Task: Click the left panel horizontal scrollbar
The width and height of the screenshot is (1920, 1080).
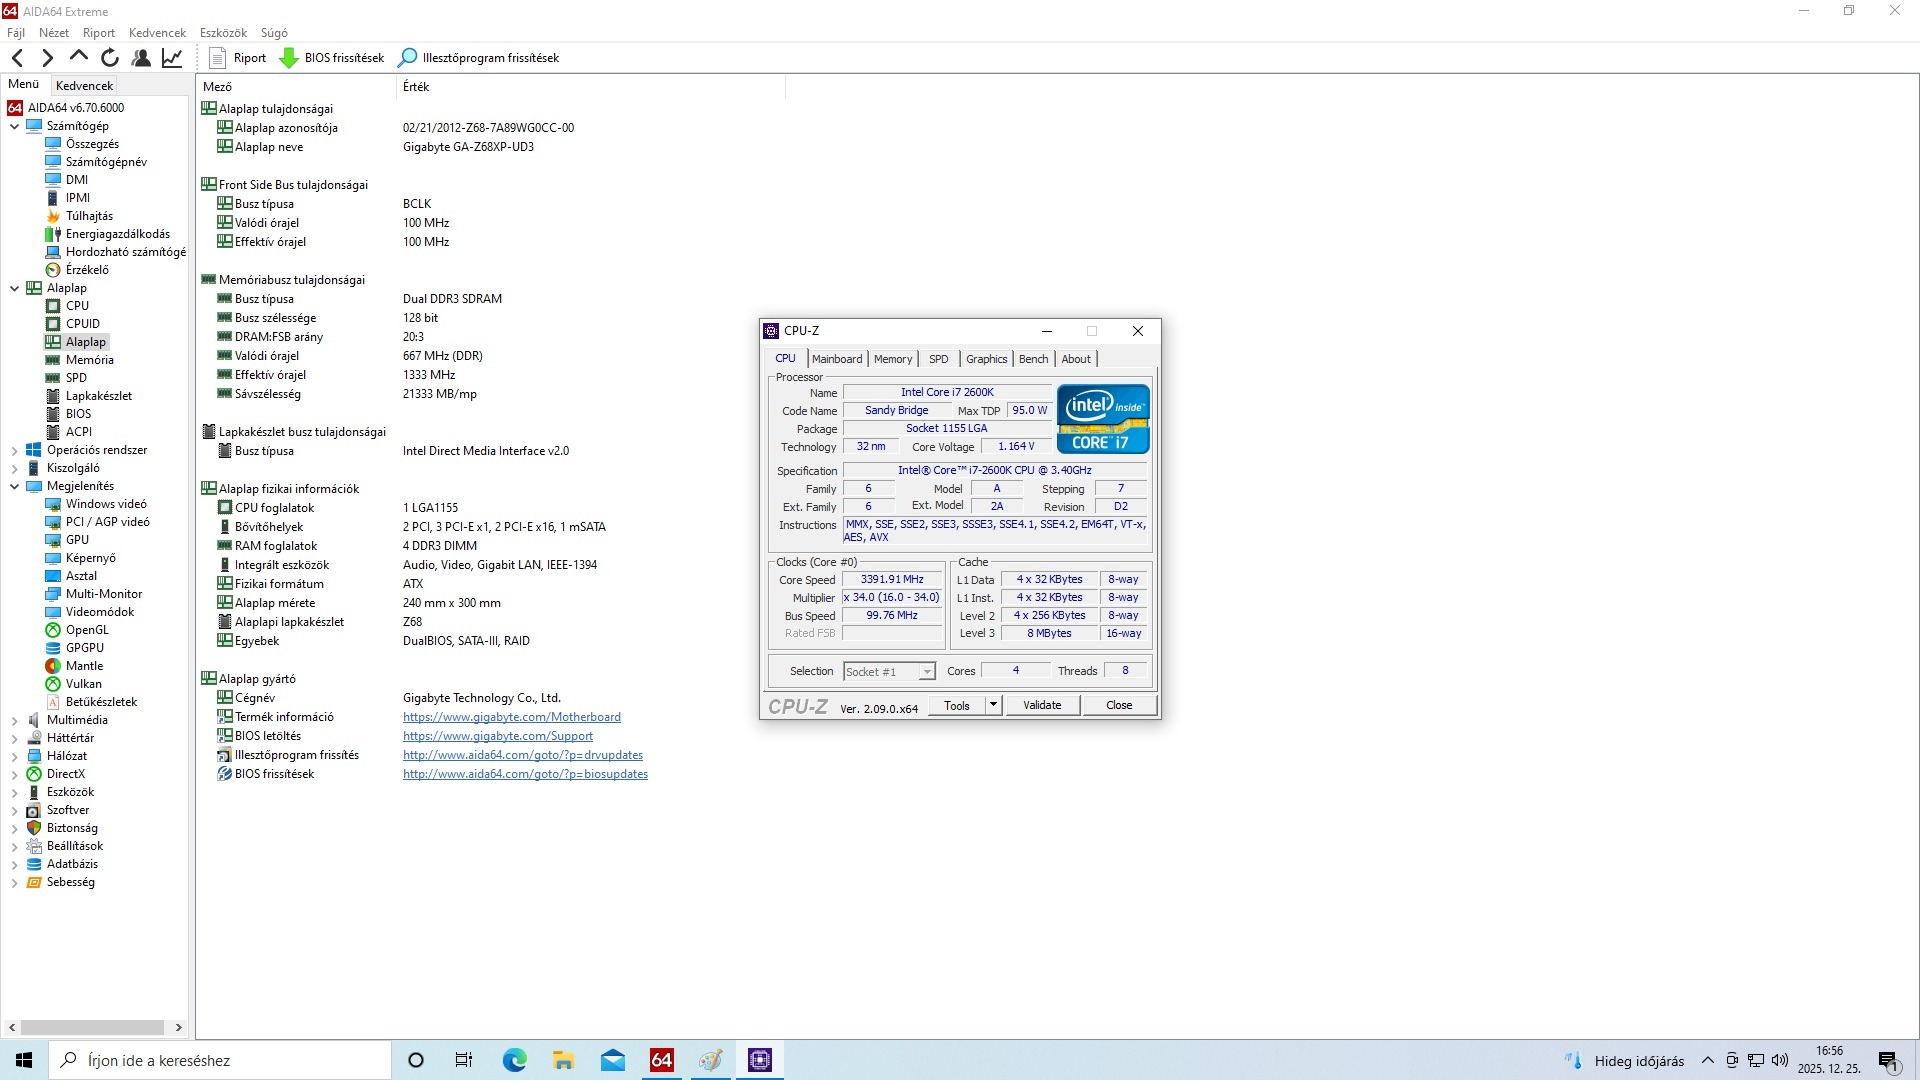Action: tap(92, 1027)
